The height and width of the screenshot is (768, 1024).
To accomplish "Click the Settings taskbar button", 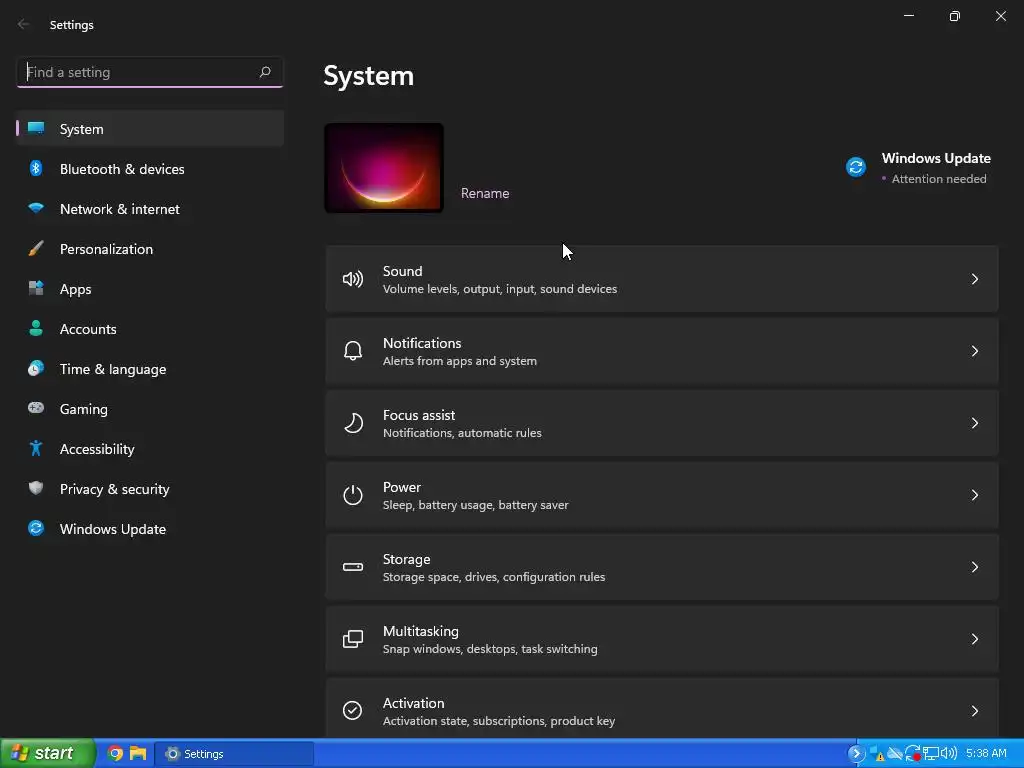I will tap(234, 754).
